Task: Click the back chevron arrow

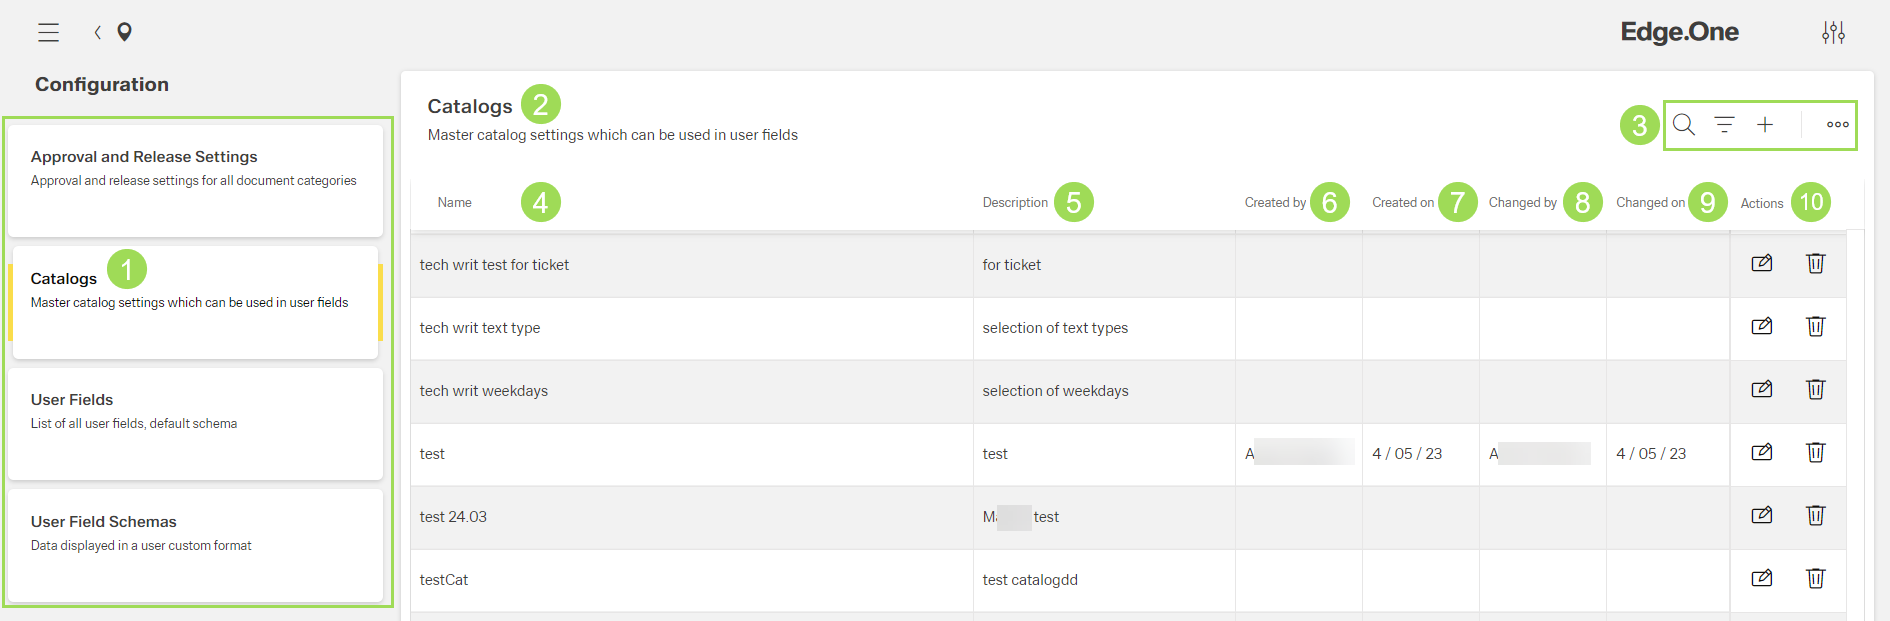Action: (x=97, y=33)
